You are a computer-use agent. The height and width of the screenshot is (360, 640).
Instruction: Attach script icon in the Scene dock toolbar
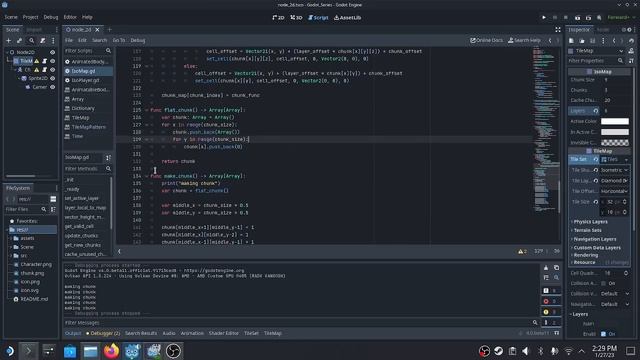click(42, 40)
